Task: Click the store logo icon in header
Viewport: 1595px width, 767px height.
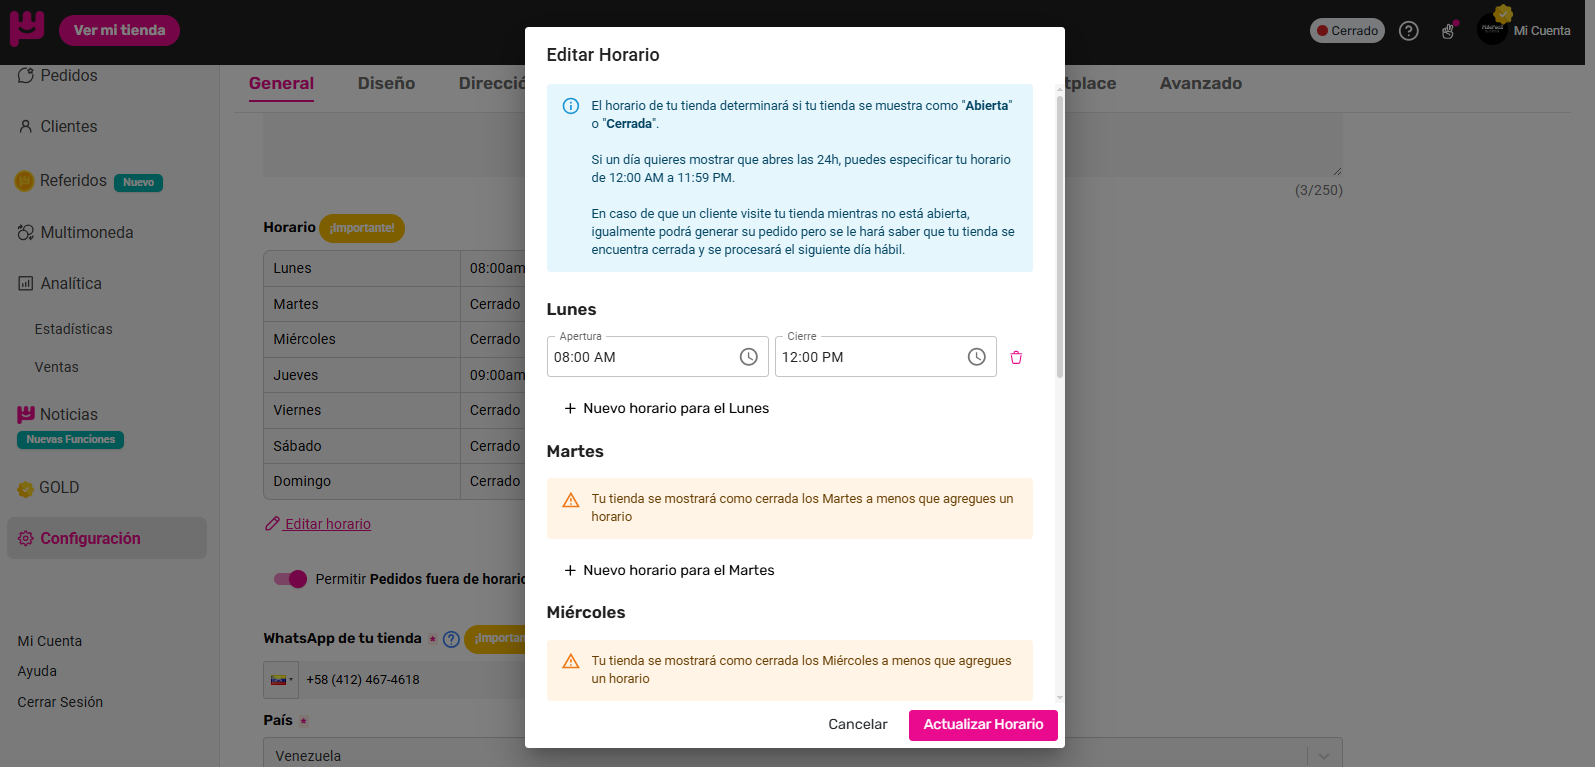Action: 27,29
